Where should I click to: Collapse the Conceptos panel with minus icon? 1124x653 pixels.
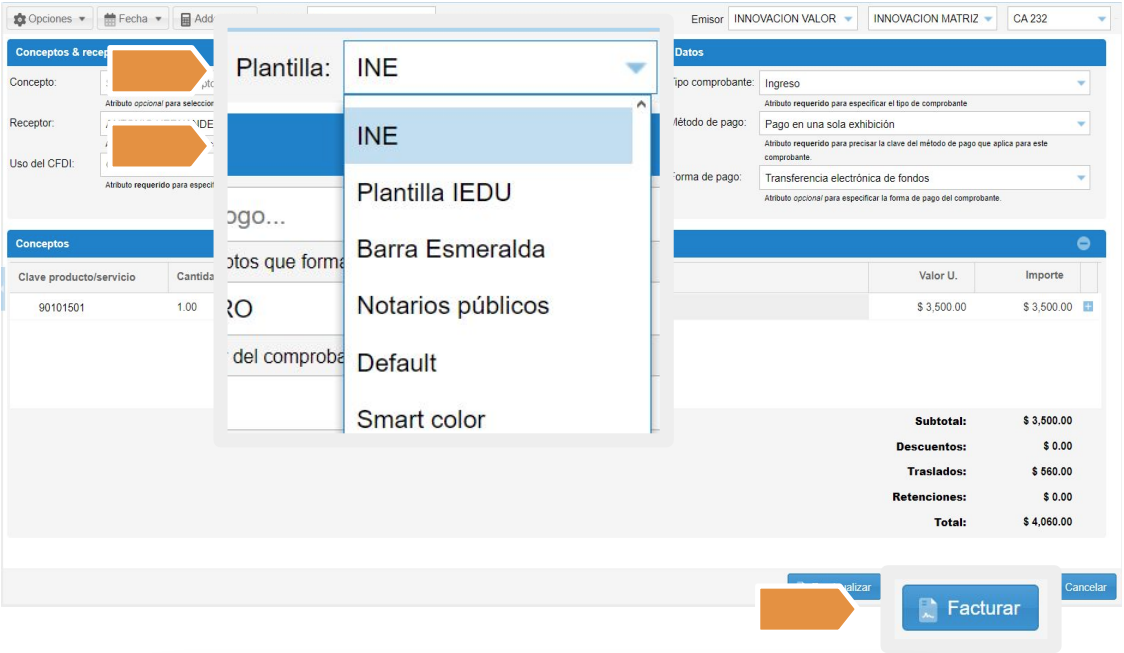tap(1083, 244)
